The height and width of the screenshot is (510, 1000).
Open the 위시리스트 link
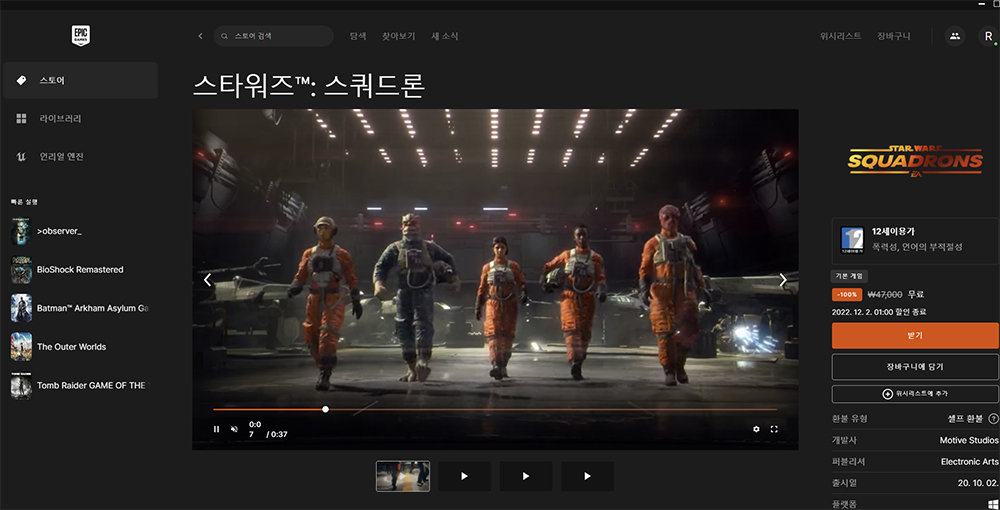tap(841, 36)
